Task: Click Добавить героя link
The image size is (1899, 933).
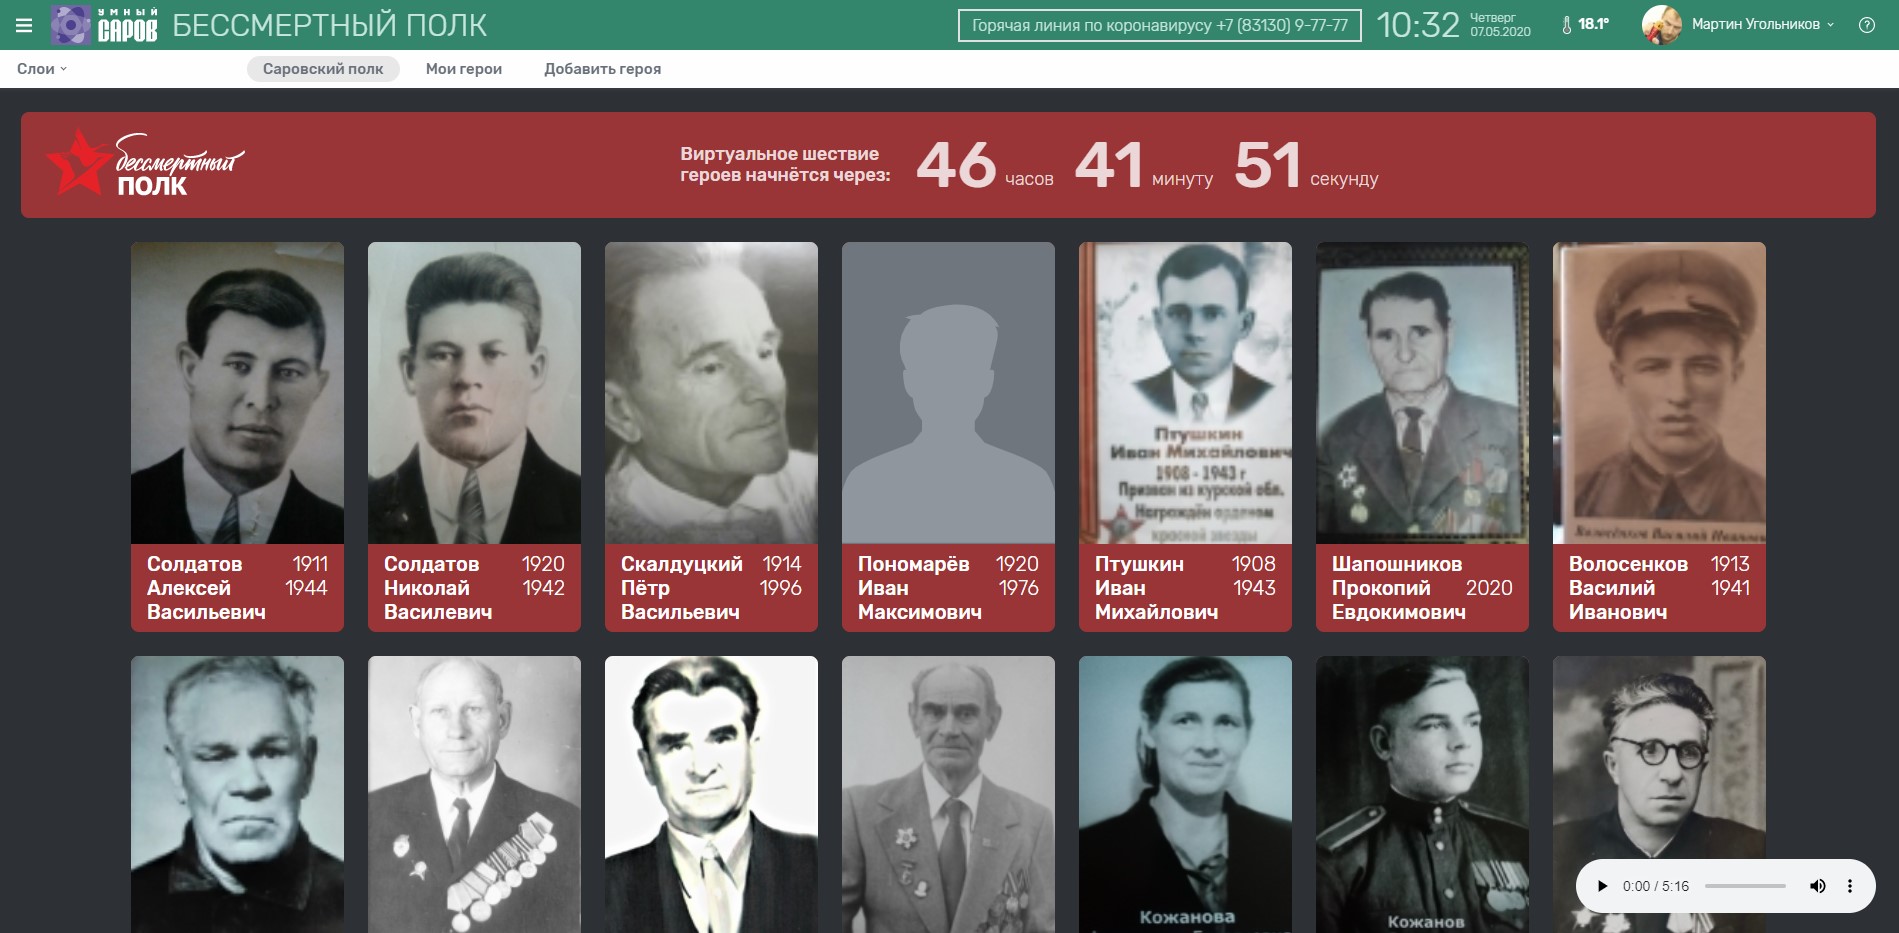Action: pyautogui.click(x=602, y=69)
